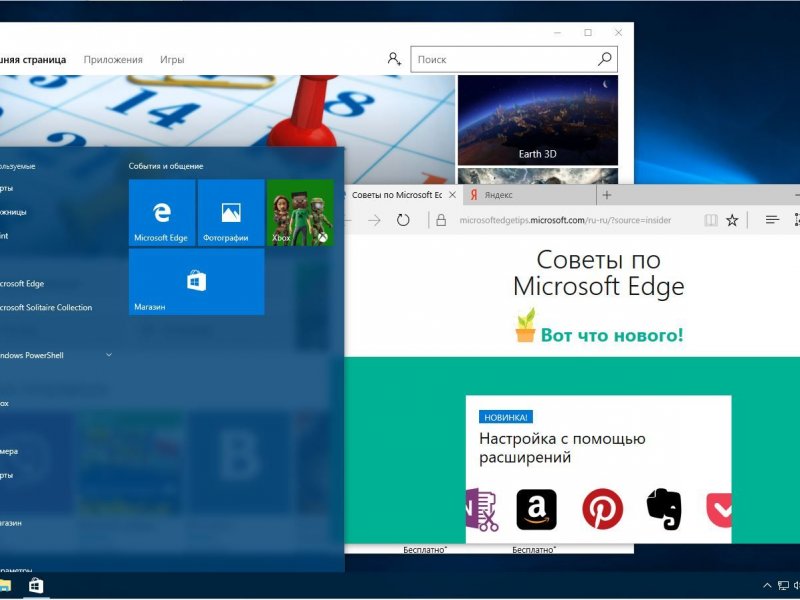Launch the Xbox tile with avatars

tap(301, 213)
